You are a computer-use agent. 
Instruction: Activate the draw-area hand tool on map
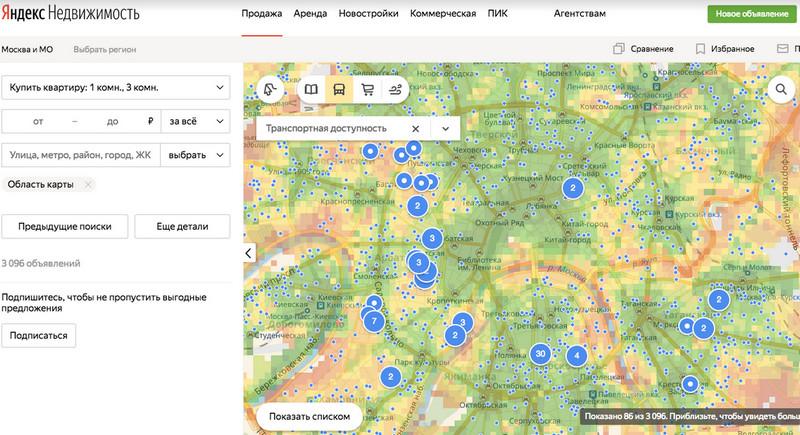coord(270,90)
